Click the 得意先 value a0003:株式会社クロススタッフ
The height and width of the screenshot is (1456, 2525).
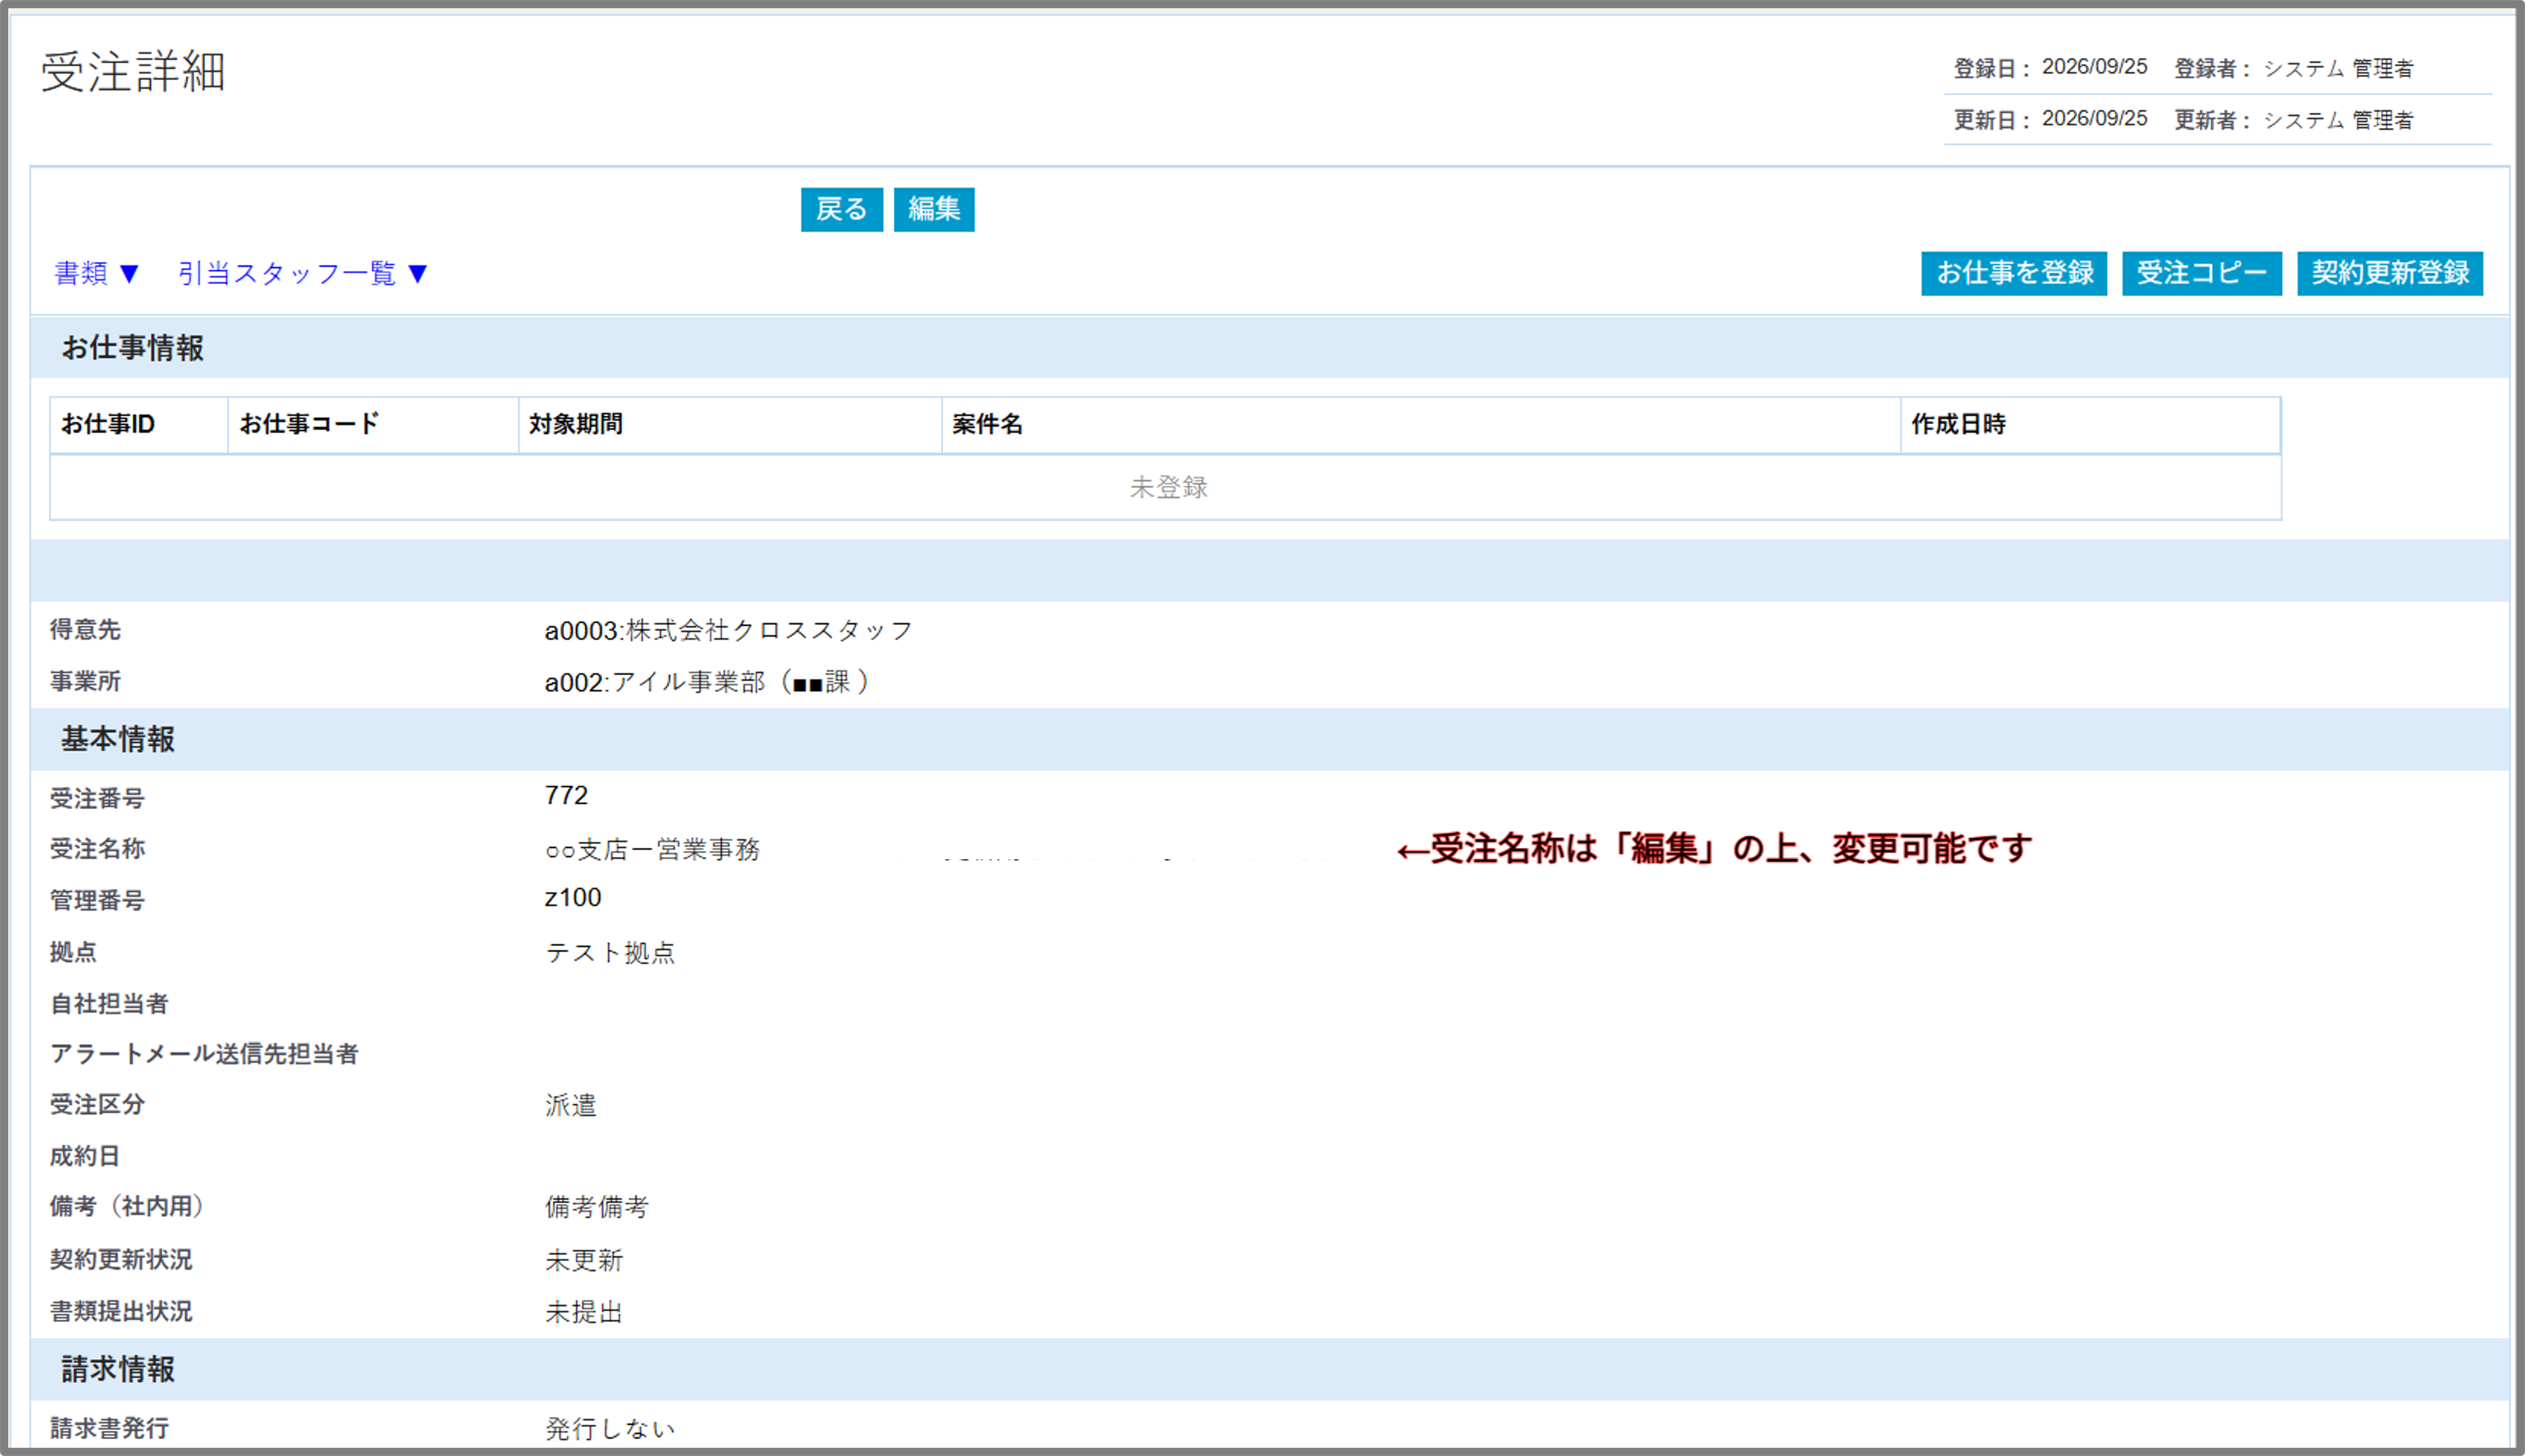(x=728, y=630)
